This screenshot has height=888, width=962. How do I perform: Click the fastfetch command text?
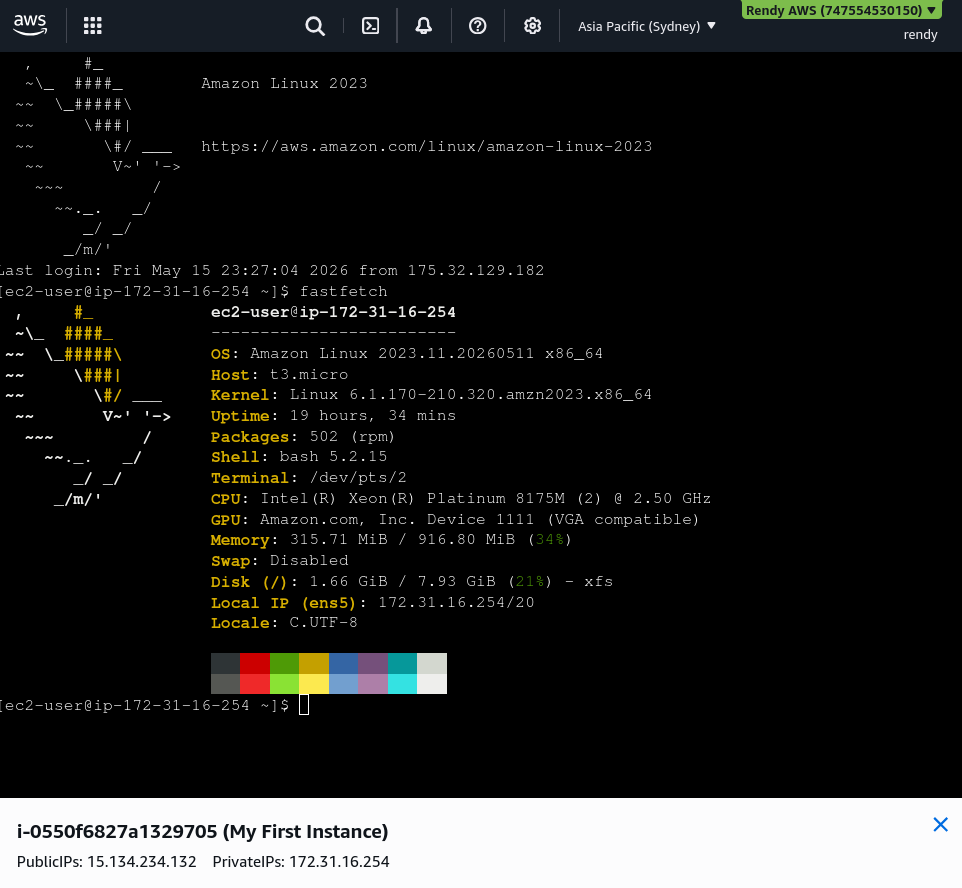(x=344, y=291)
